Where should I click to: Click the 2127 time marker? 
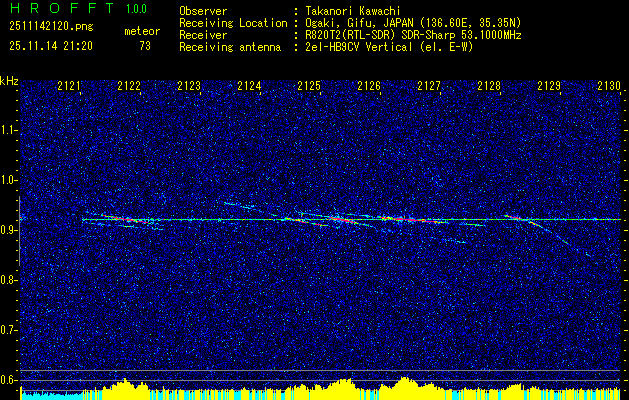tap(429, 86)
